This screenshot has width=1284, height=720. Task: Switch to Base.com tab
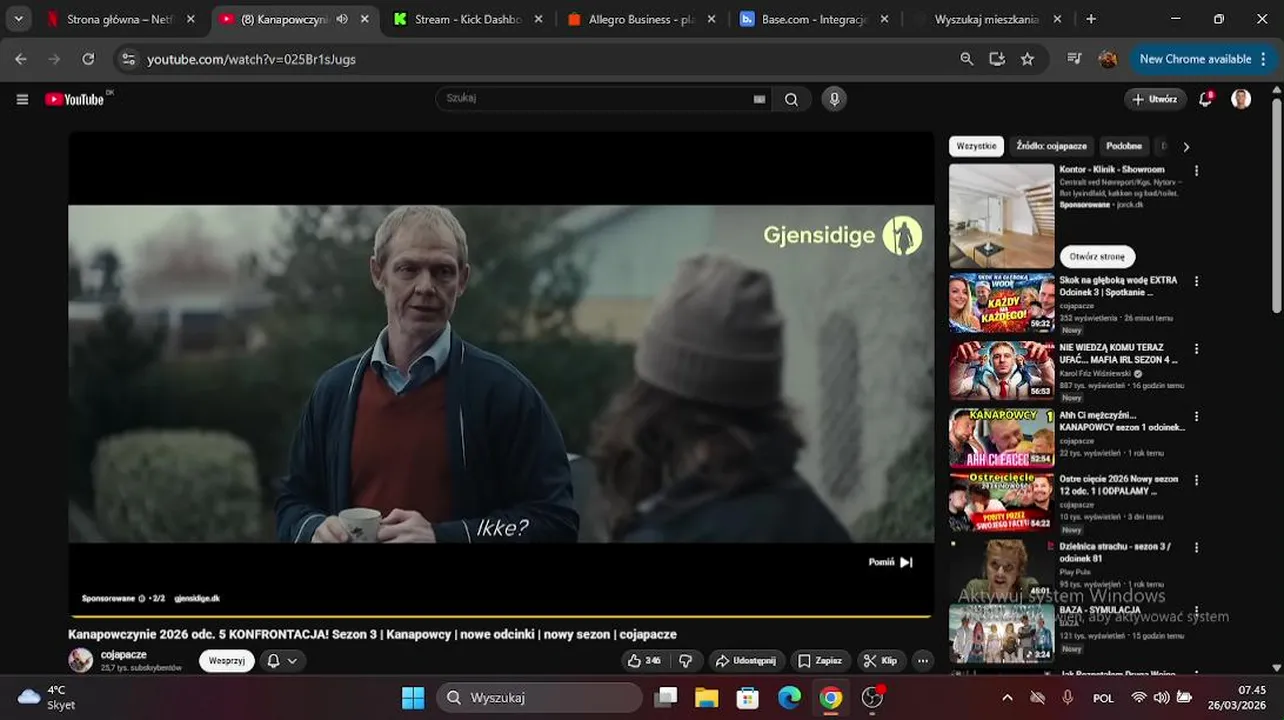pos(815,19)
